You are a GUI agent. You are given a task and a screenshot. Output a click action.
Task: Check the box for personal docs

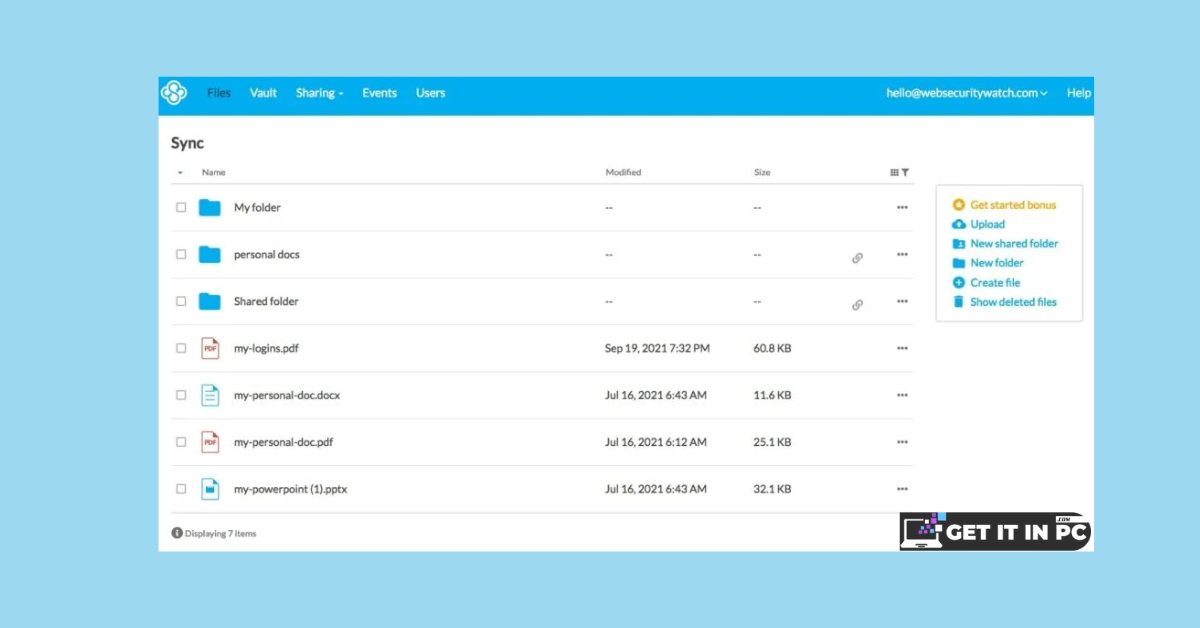coord(181,254)
